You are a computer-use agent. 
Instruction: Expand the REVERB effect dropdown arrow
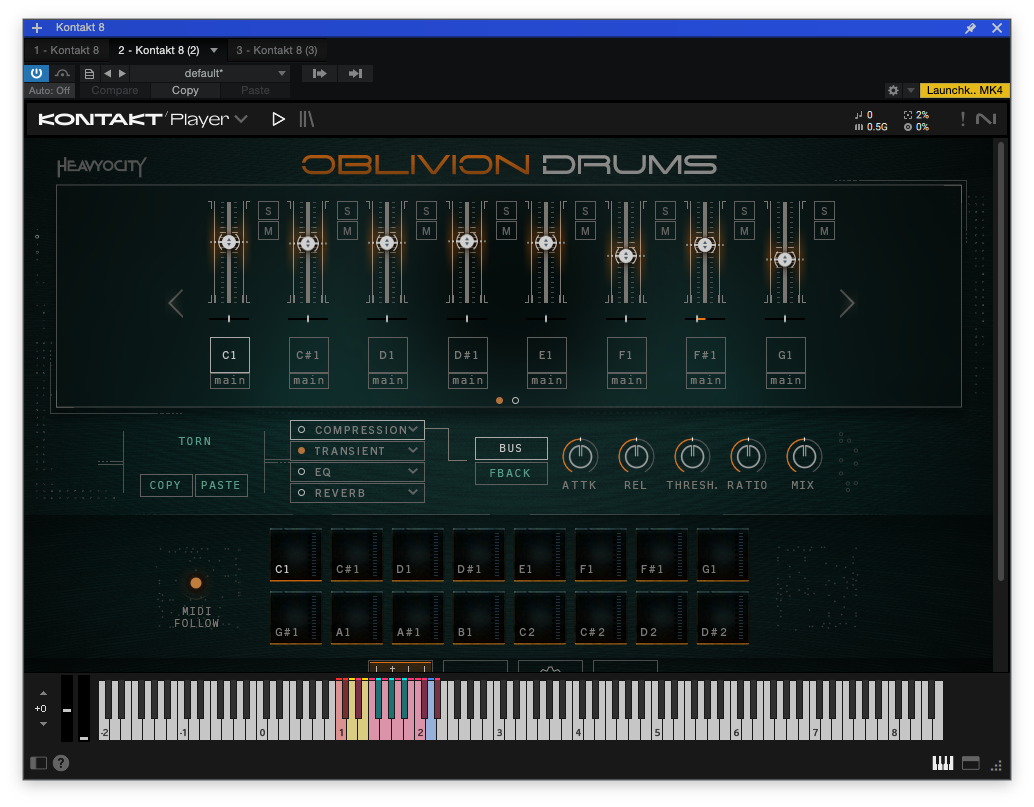click(x=413, y=493)
